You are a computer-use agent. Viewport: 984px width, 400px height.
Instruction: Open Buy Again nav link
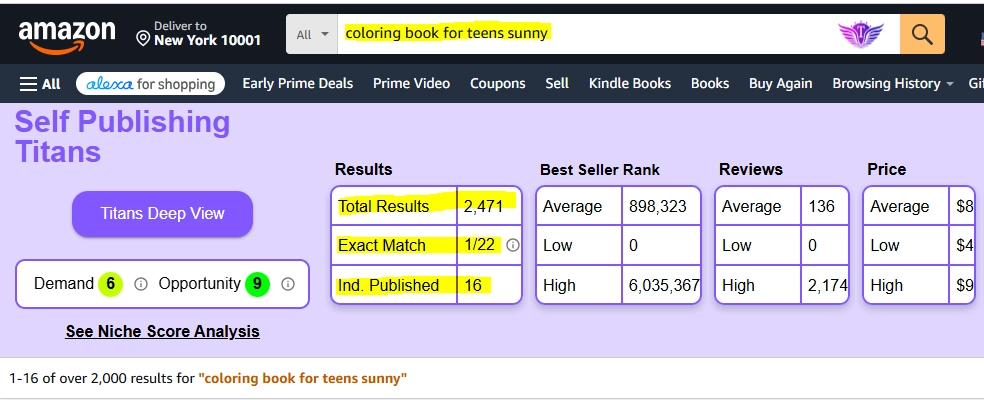point(781,84)
